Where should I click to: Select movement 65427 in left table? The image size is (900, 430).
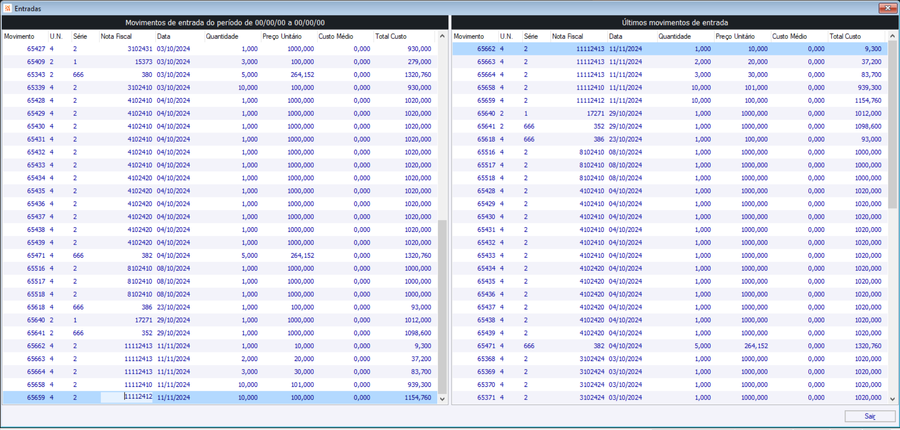pyautogui.click(x=220, y=49)
